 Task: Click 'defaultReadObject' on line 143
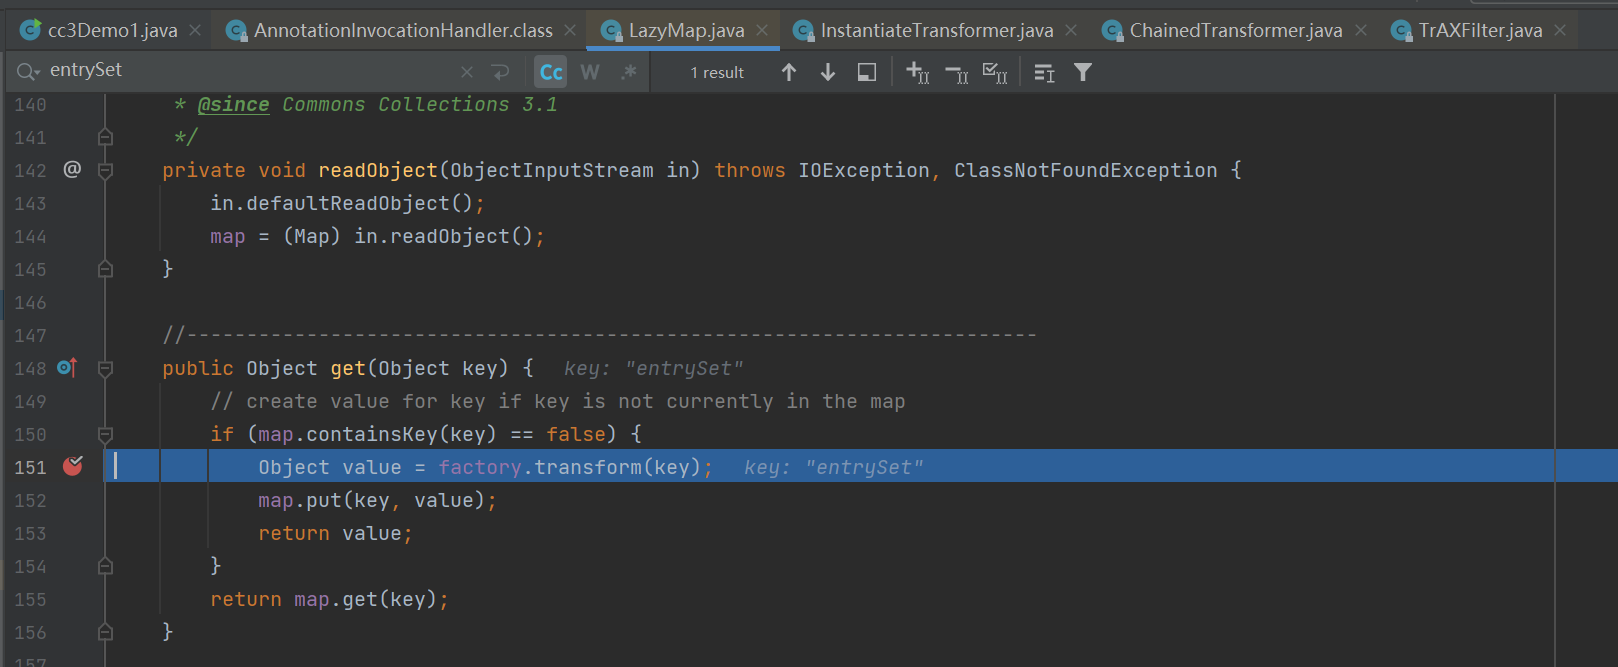pos(348,203)
